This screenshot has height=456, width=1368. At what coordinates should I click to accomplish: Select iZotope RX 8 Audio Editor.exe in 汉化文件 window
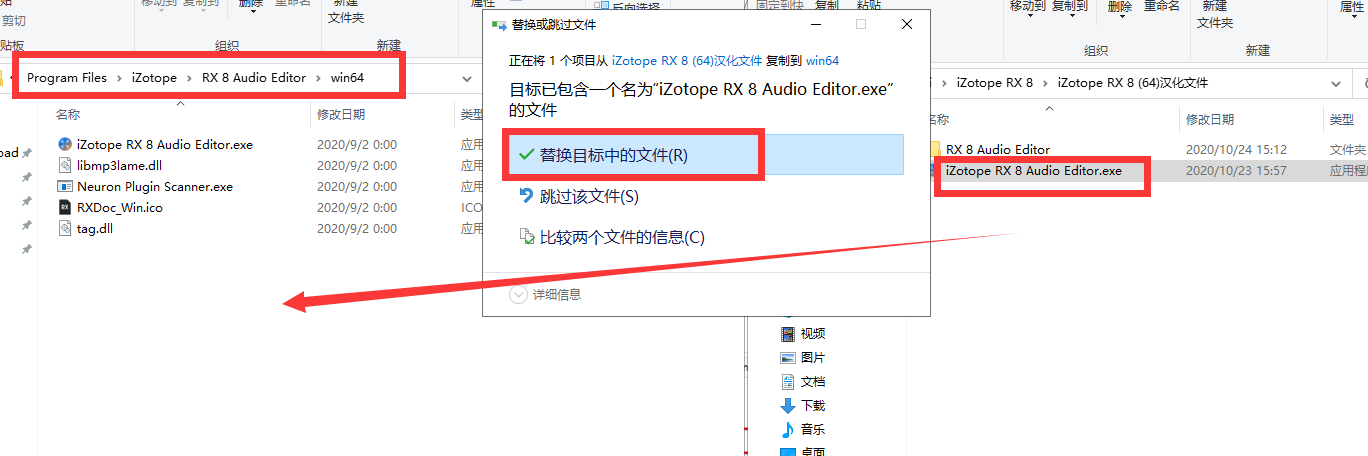[1034, 170]
